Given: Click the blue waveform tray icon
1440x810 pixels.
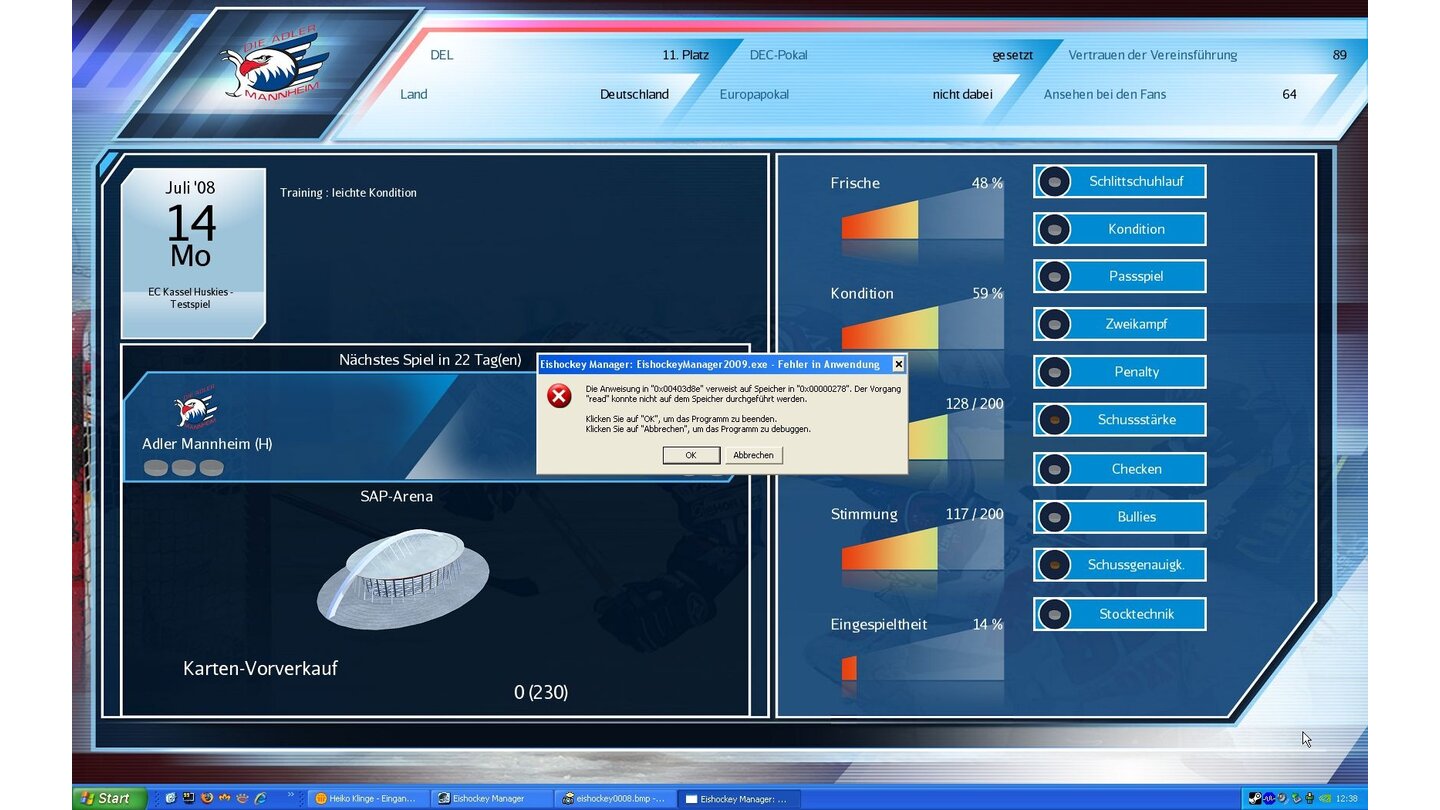Looking at the screenshot, I should pos(1269,798).
